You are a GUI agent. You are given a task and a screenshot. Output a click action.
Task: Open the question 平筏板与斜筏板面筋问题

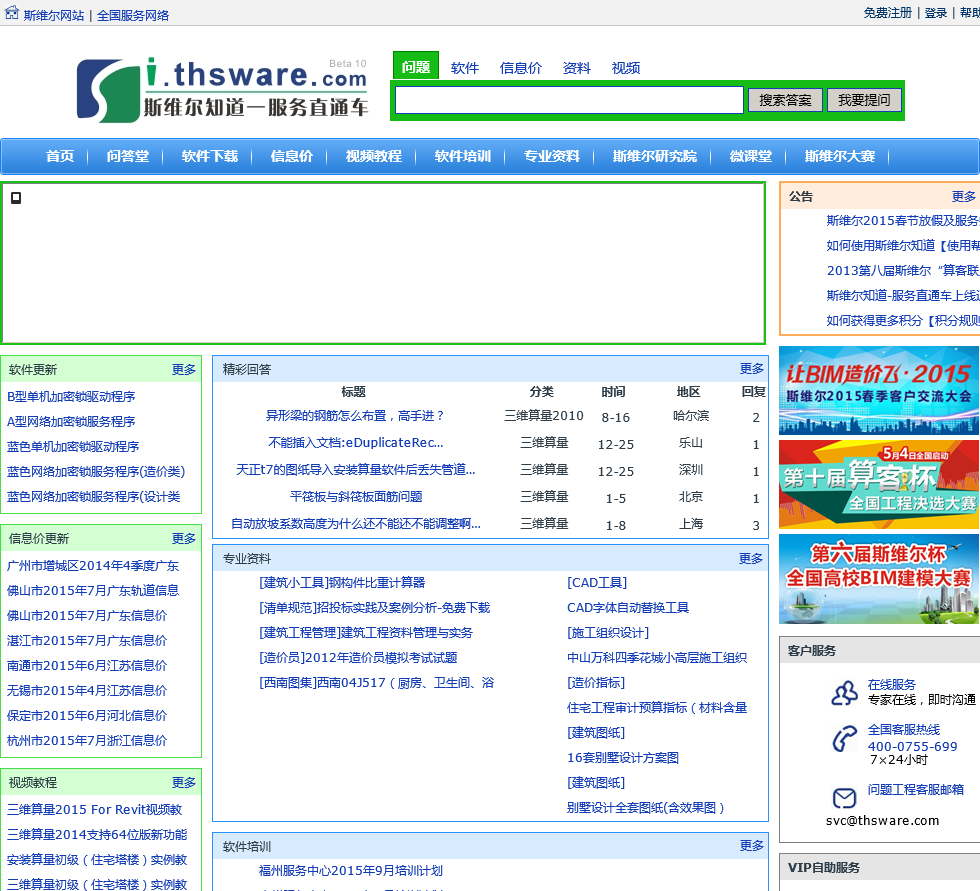[356, 497]
